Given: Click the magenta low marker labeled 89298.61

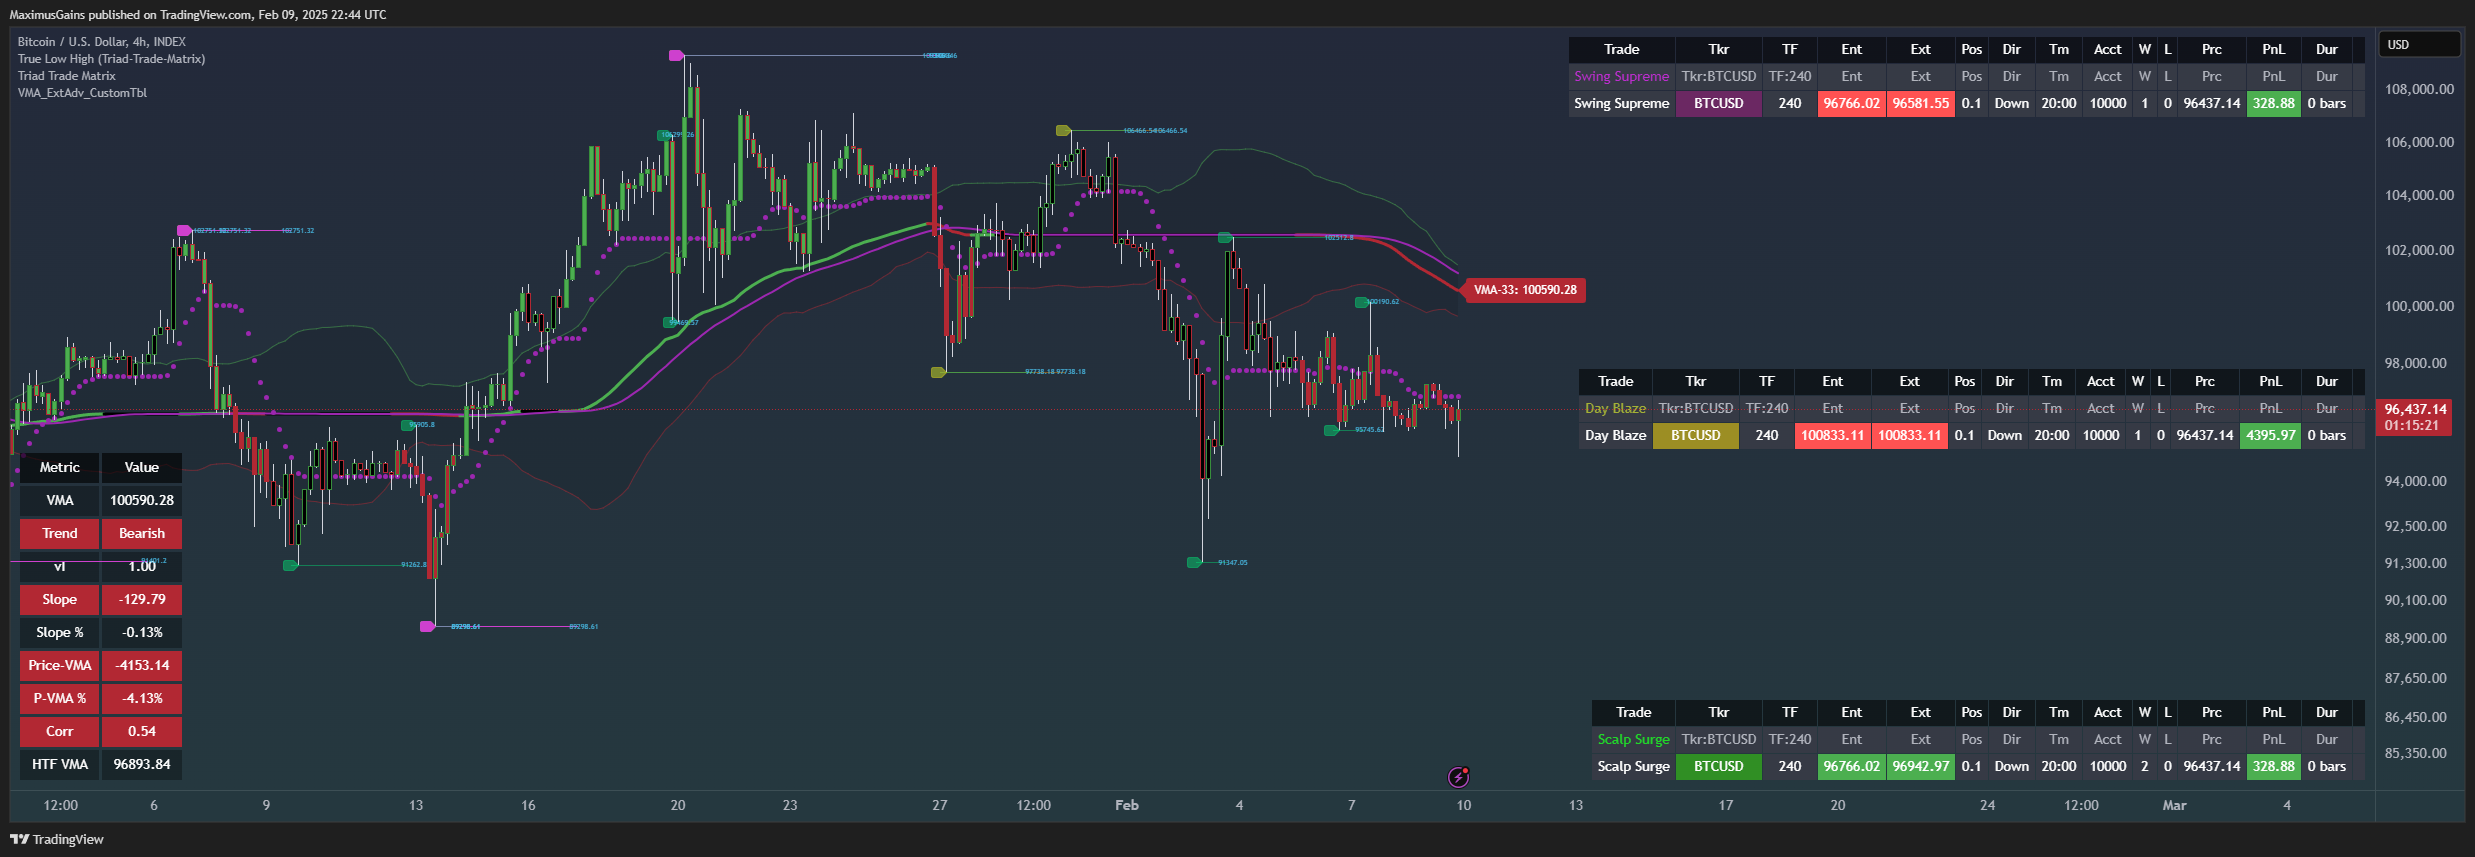Looking at the screenshot, I should [x=428, y=626].
